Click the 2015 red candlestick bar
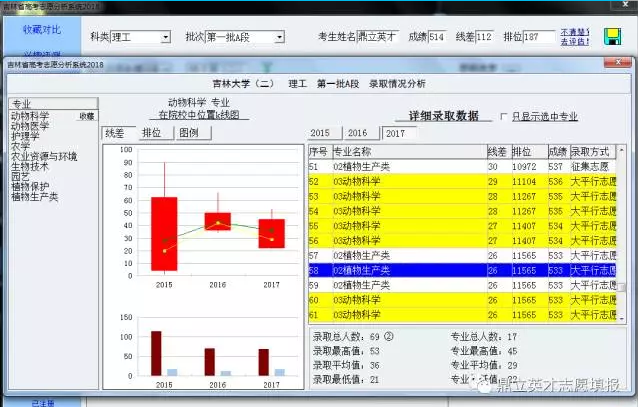The image size is (638, 407). pos(164,234)
